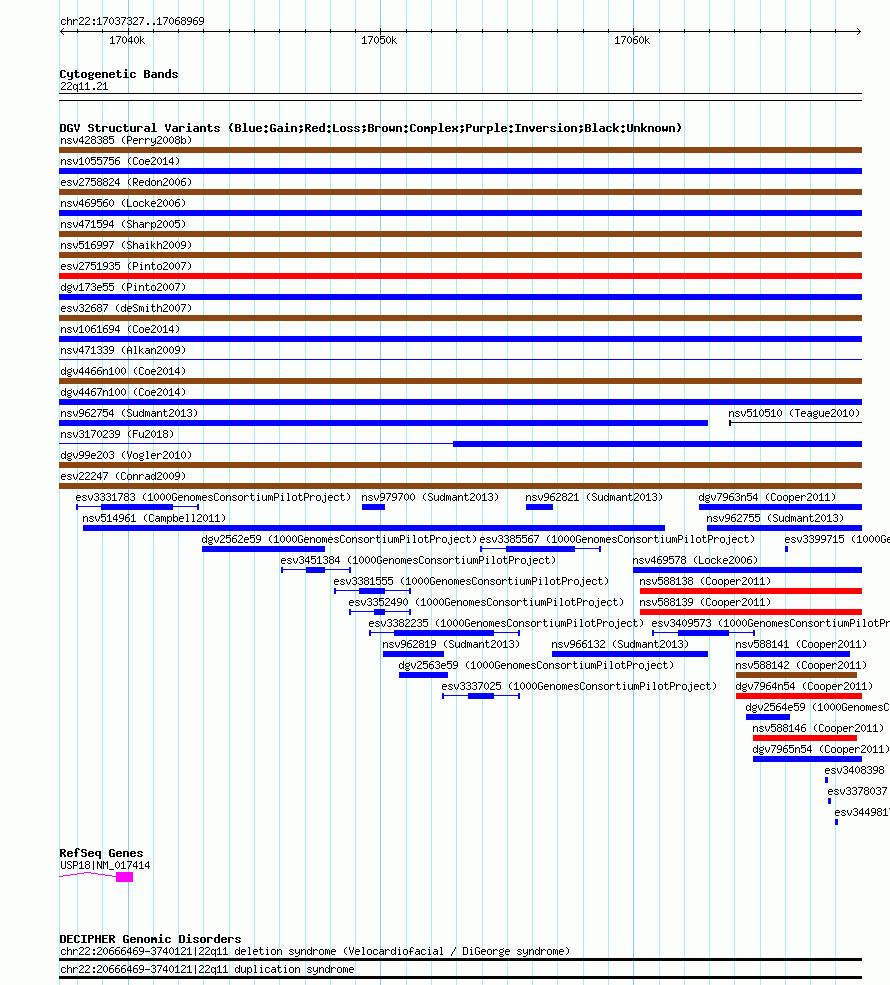Click variant label esv2758824 (Redon2006)

(126, 182)
